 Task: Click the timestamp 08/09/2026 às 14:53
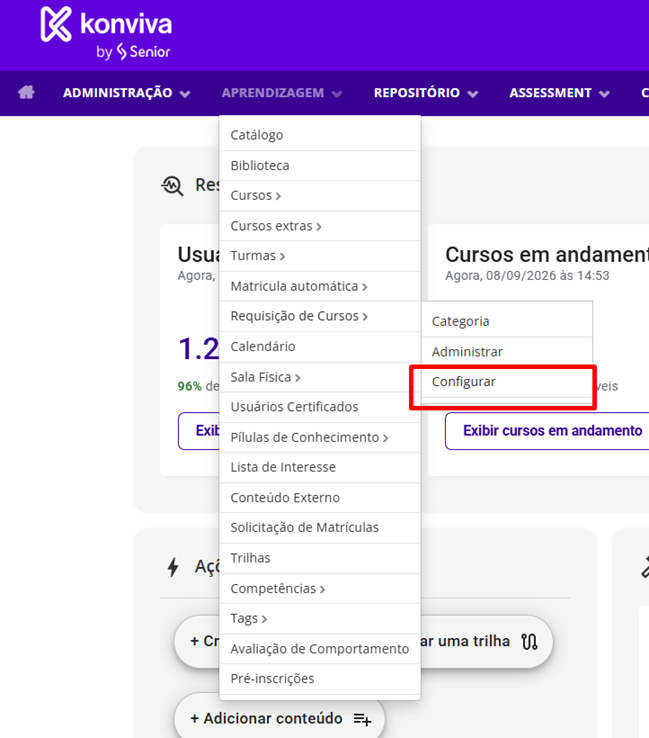(547, 275)
